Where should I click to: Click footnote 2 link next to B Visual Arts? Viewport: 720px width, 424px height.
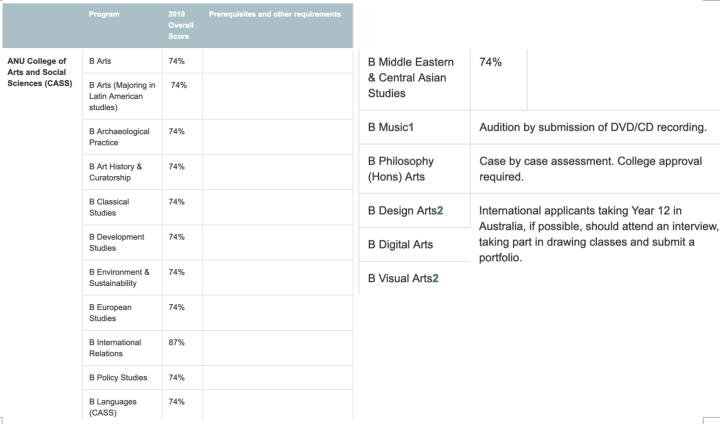[x=435, y=278]
